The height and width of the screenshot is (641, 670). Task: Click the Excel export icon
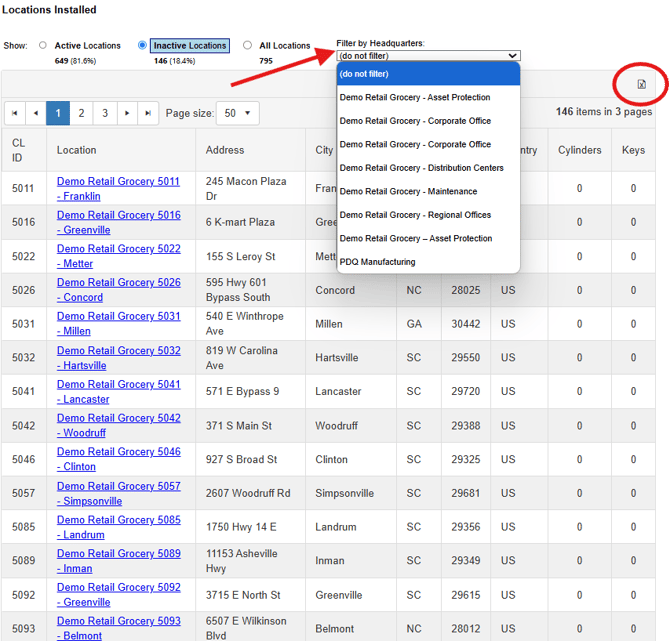[x=641, y=84]
